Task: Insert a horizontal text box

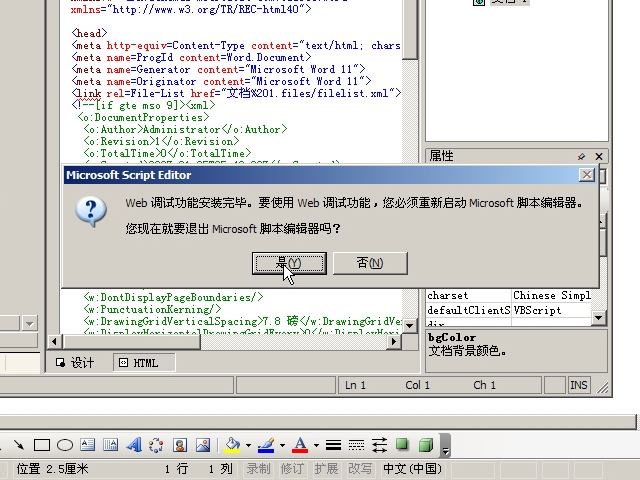Action: (88, 445)
